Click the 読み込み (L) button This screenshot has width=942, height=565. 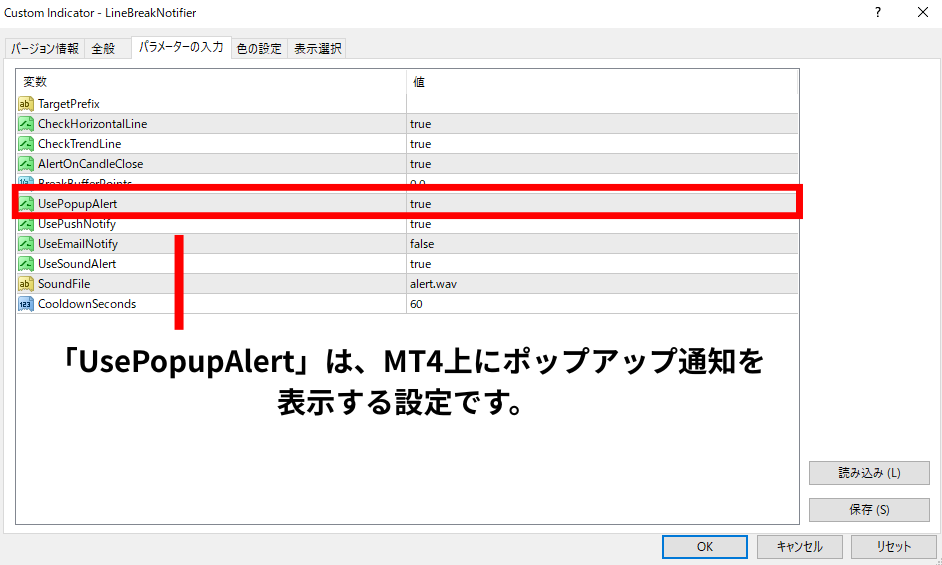[868, 473]
